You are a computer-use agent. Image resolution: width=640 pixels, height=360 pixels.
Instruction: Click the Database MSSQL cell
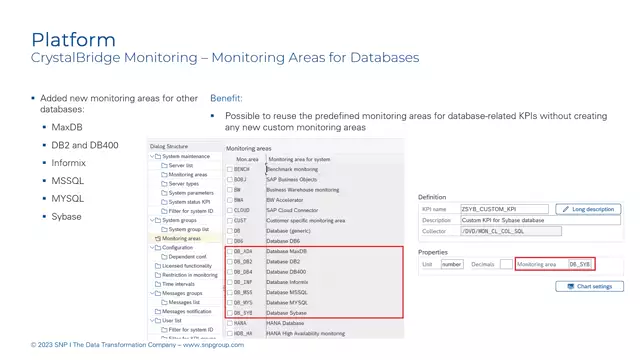(x=287, y=292)
